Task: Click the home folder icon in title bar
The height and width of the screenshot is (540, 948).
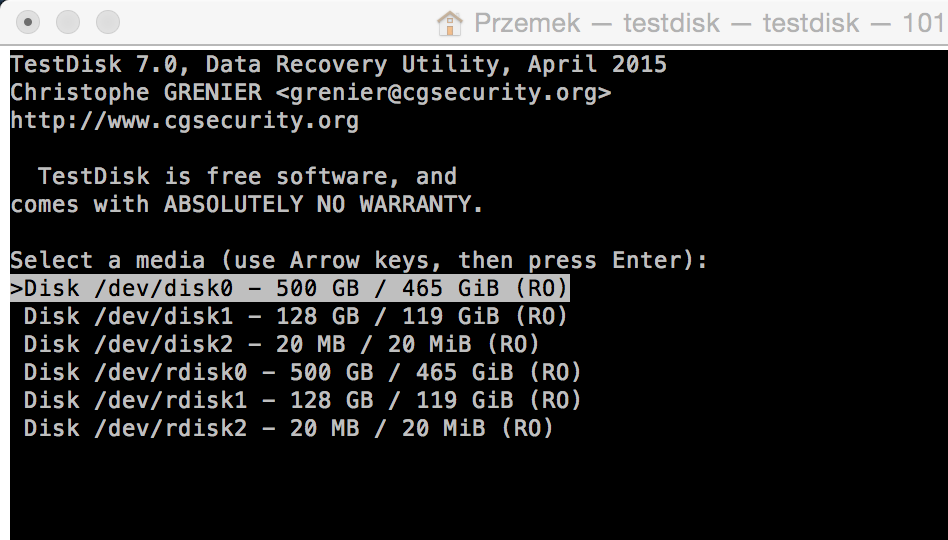Action: click(449, 24)
